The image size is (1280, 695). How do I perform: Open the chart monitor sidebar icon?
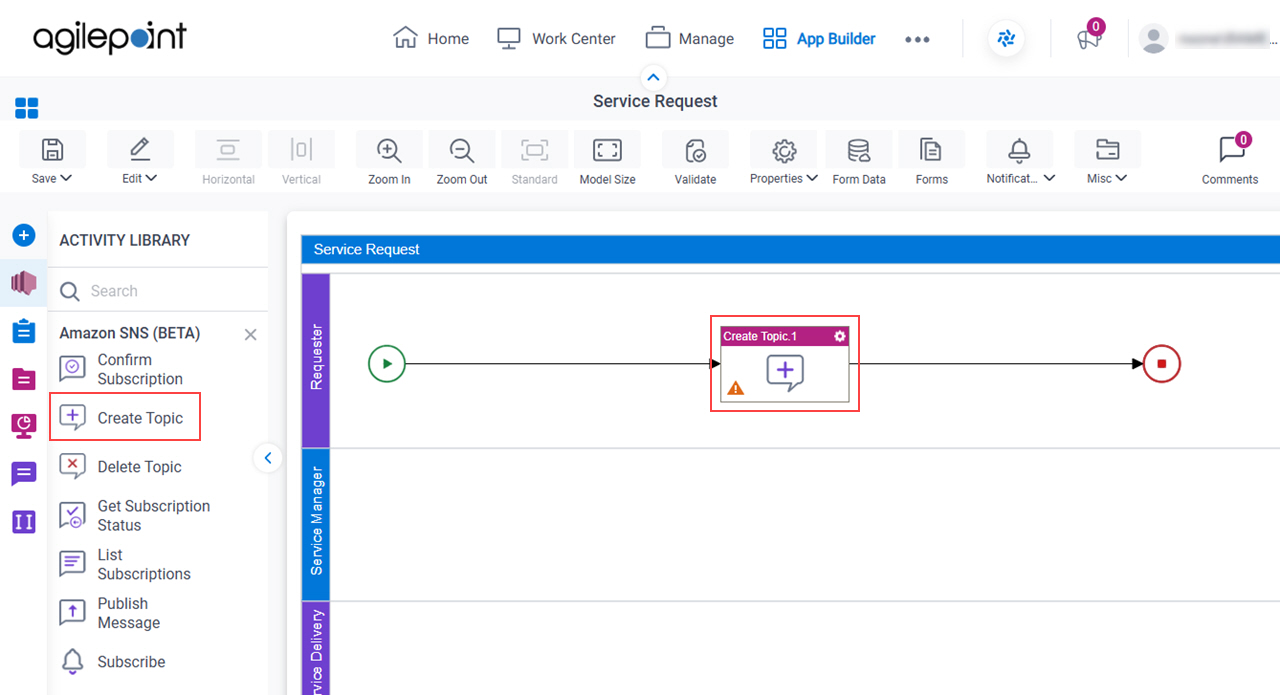(x=24, y=426)
